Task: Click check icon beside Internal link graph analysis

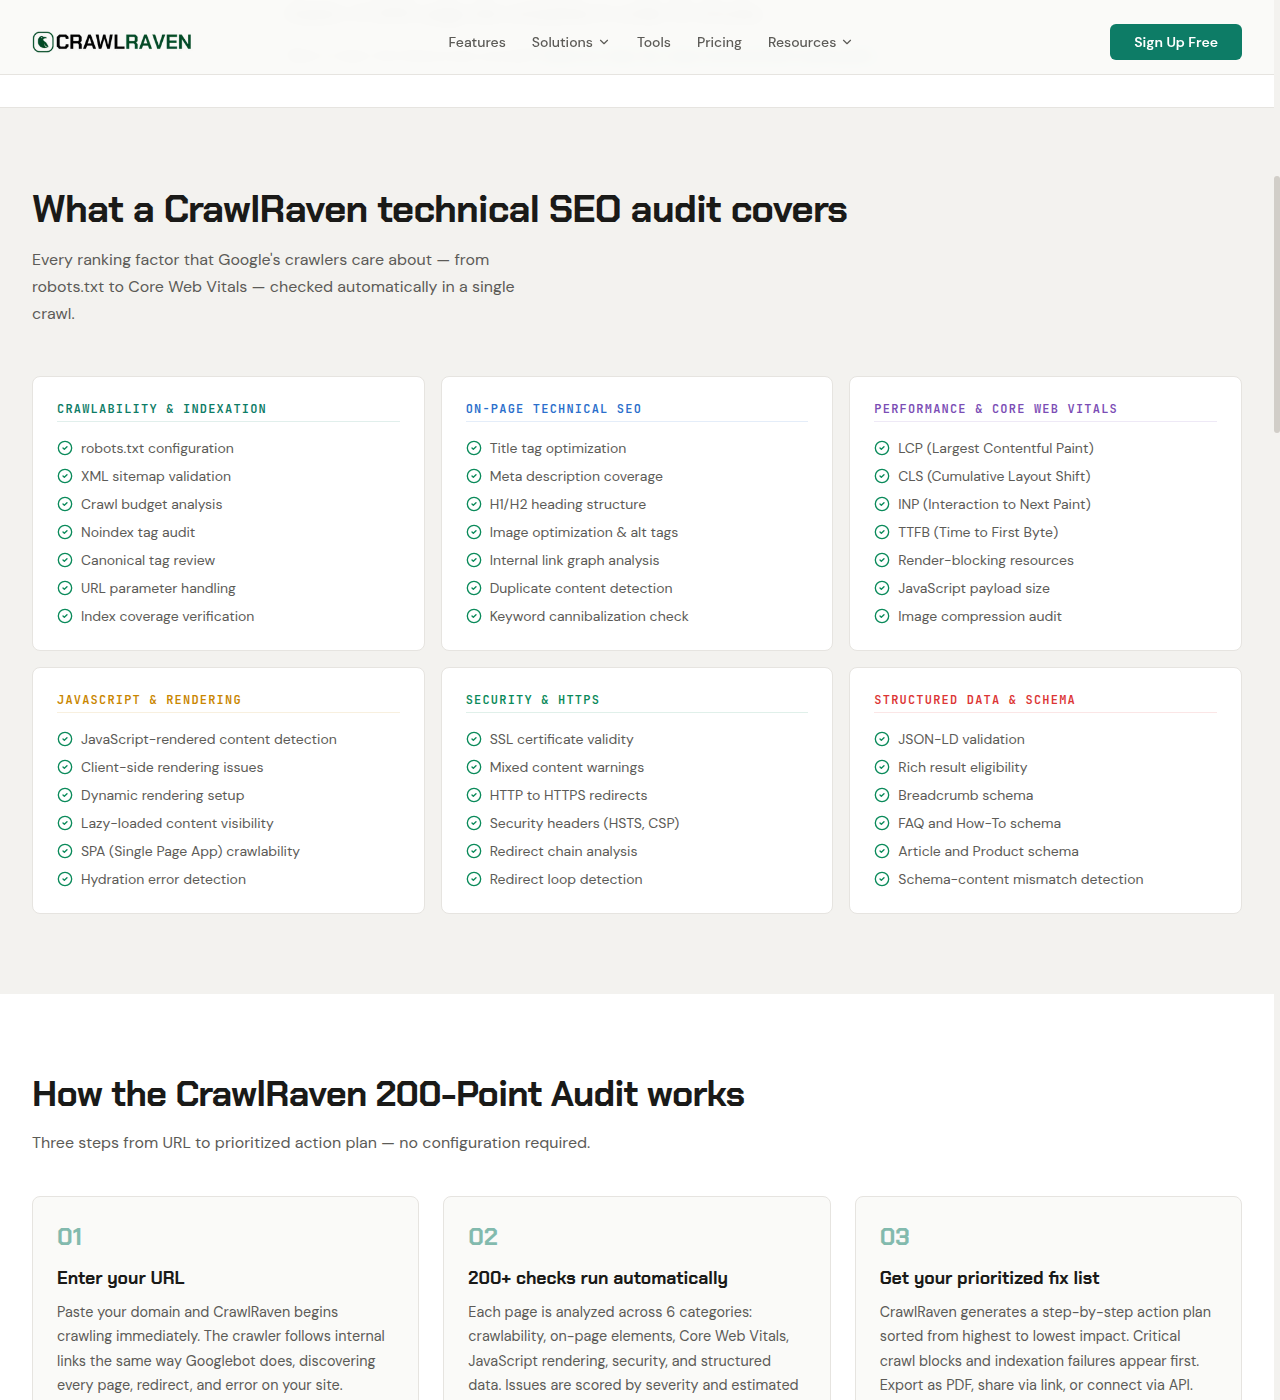Action: 474,560
